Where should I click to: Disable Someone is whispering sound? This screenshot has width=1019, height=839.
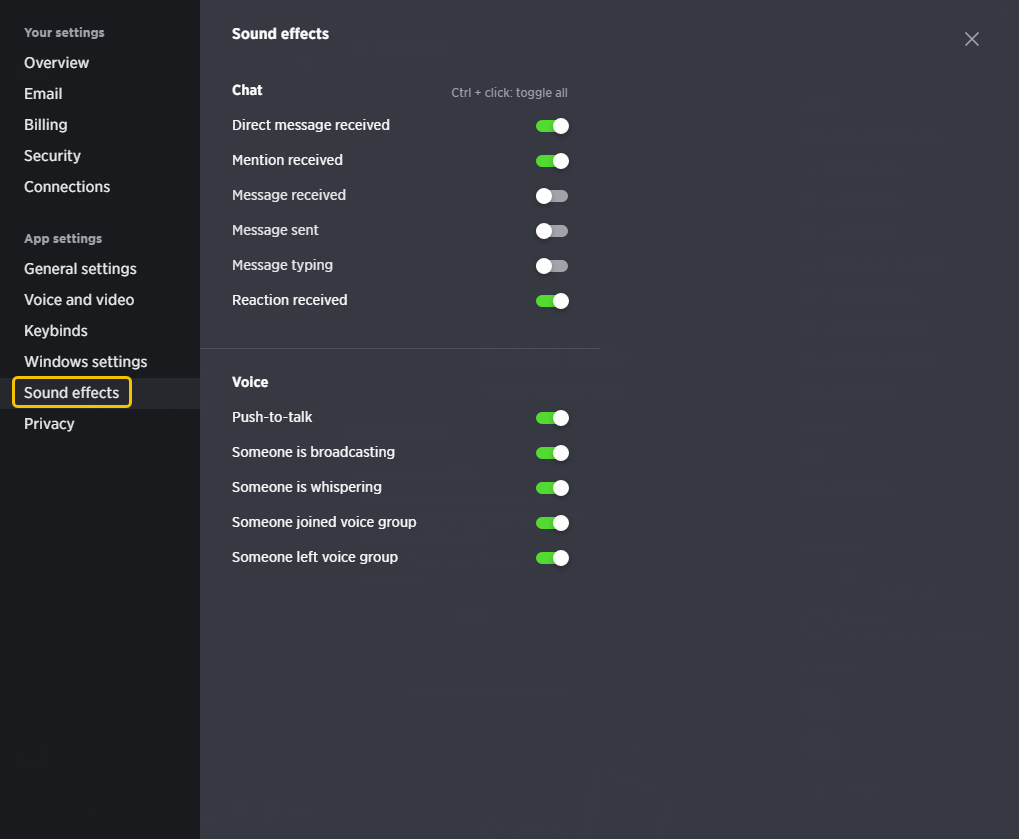(x=552, y=489)
